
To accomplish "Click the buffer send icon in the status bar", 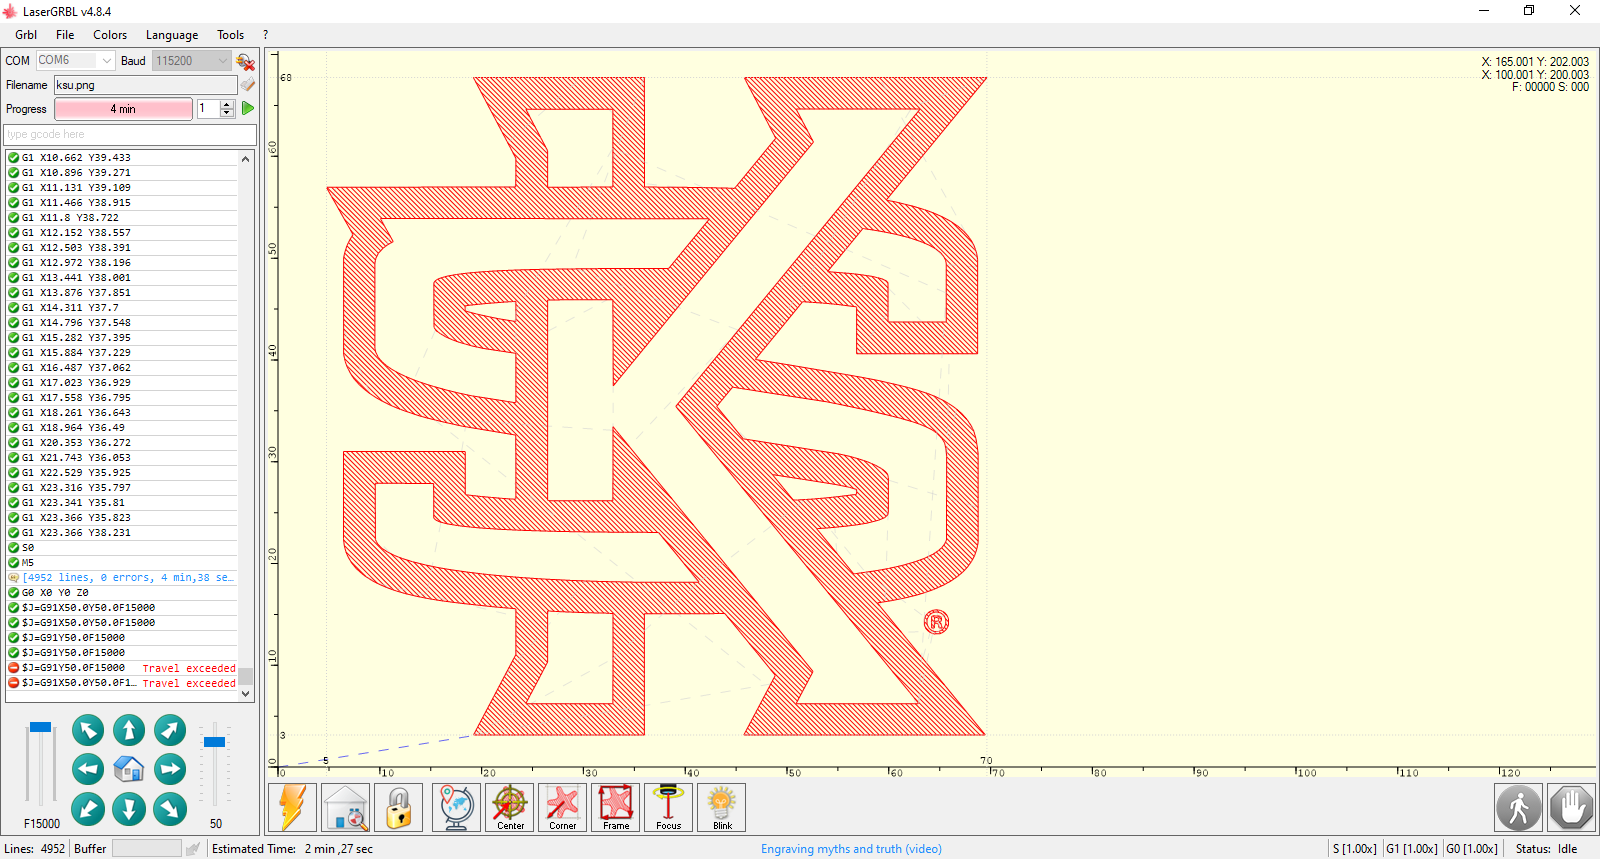I will [193, 848].
